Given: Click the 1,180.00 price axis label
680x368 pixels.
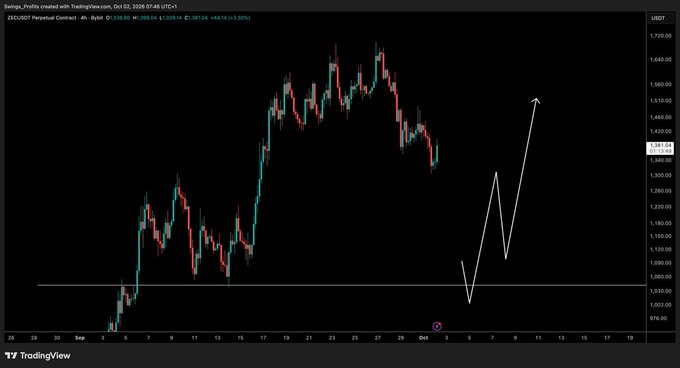Looking at the screenshot, I should click(x=660, y=223).
